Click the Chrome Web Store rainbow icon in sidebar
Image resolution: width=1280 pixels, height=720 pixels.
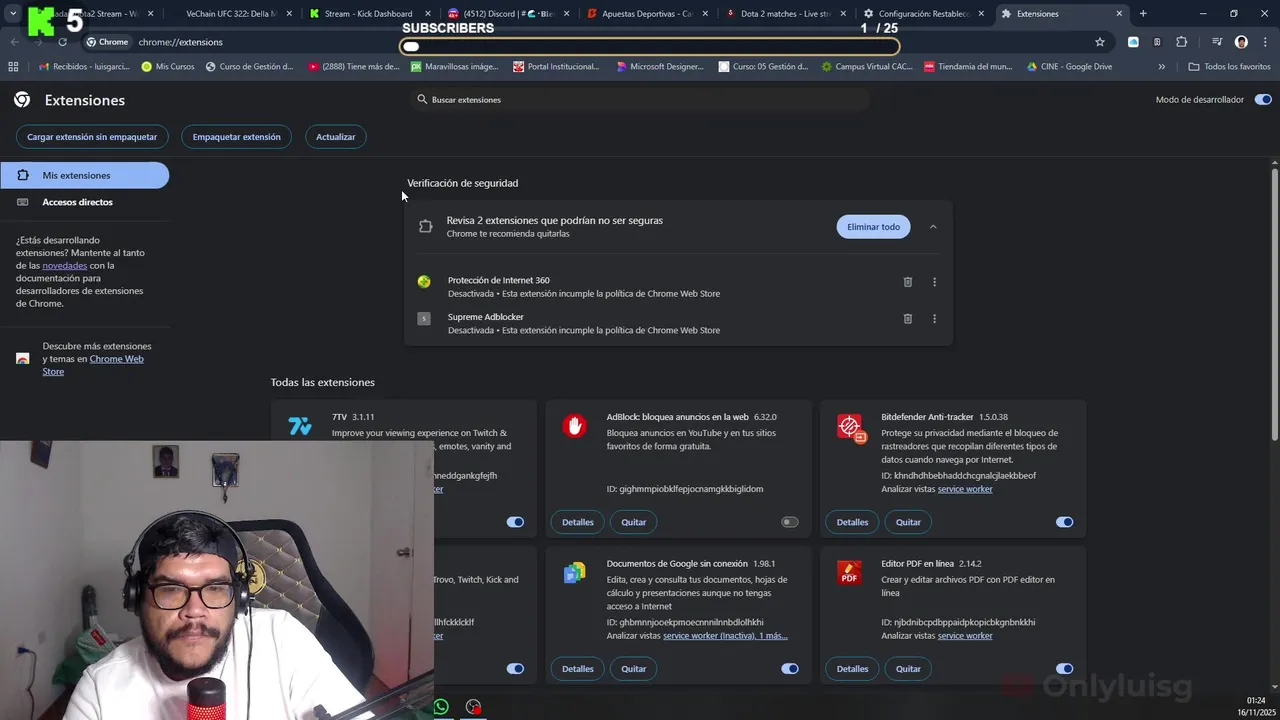point(23,358)
